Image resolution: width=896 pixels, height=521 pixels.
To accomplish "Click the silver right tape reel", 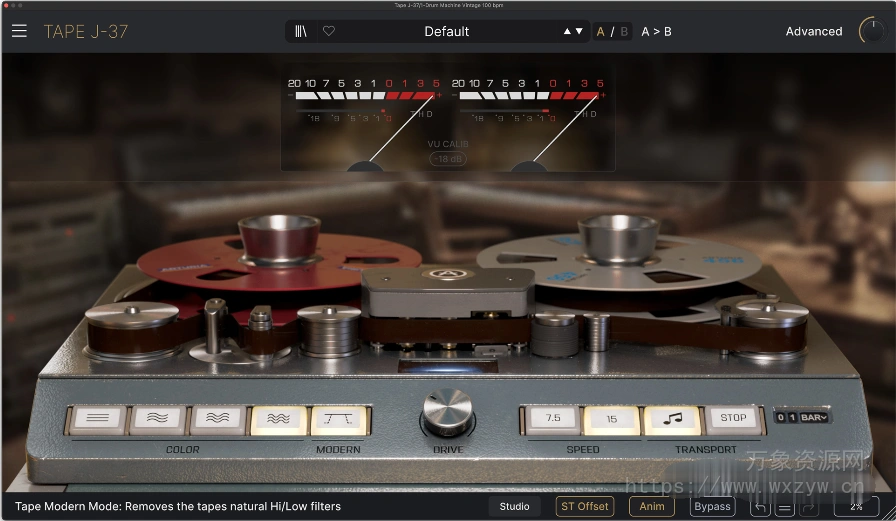I will (x=619, y=260).
